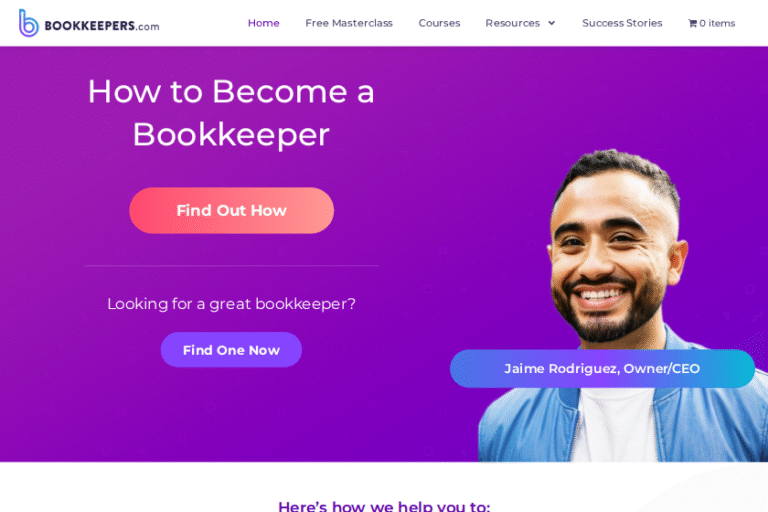Open the Free Masterclass page
Image resolution: width=768 pixels, height=512 pixels.
tap(349, 23)
